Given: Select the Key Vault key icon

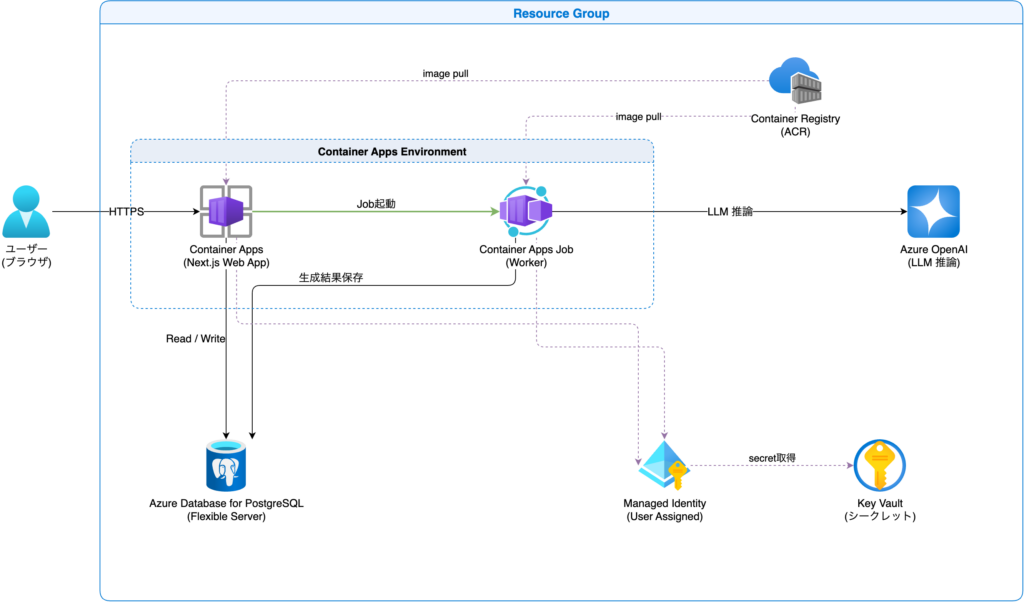Looking at the screenshot, I should (880, 466).
